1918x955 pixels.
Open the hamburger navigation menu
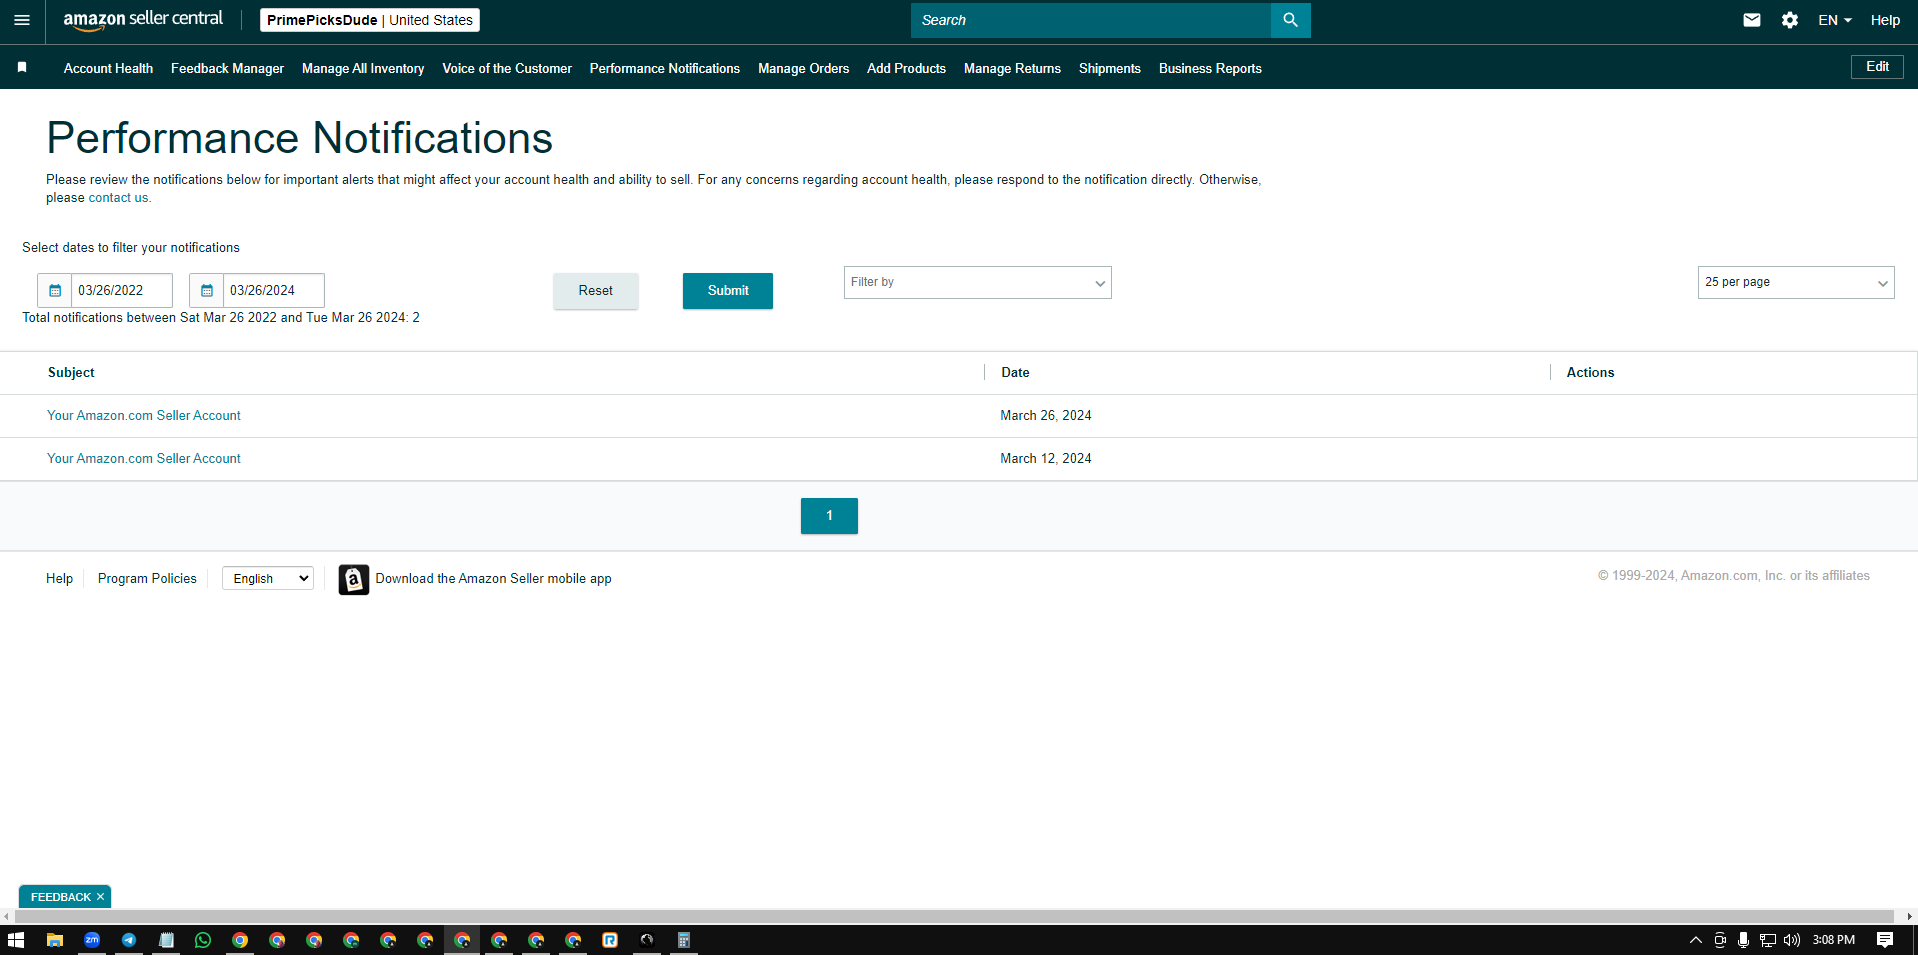(22, 20)
